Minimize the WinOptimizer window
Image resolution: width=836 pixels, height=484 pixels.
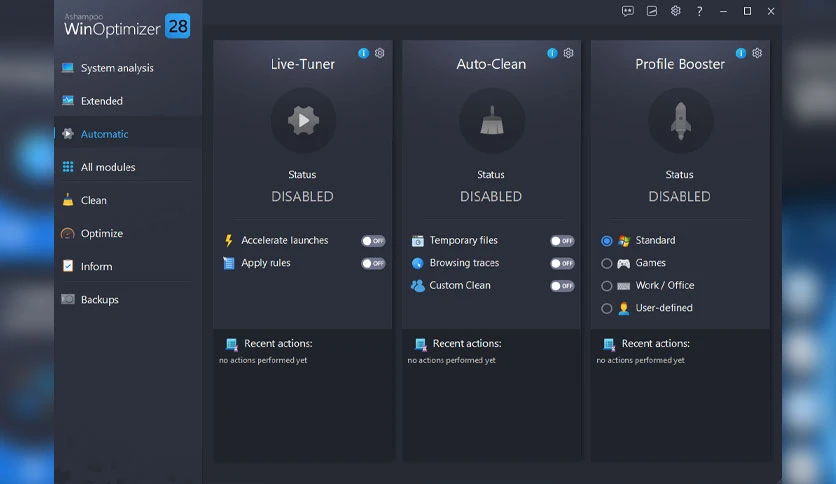pos(723,11)
